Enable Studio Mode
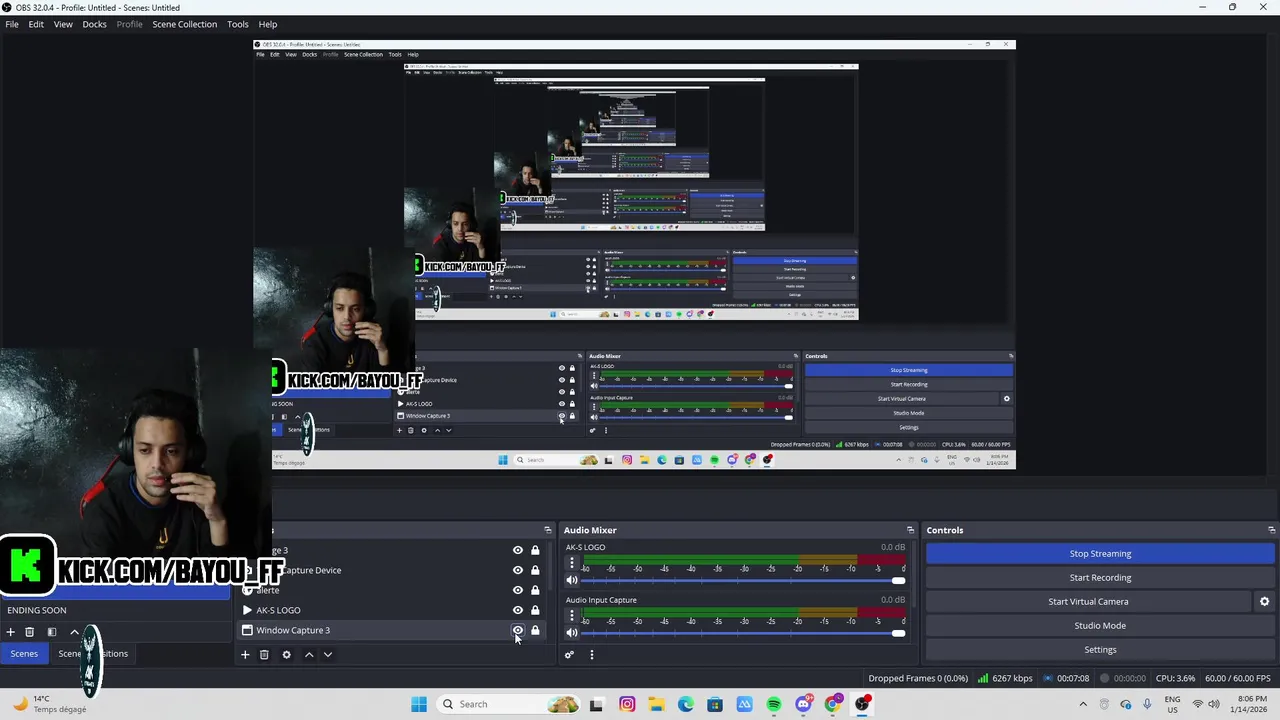The height and width of the screenshot is (720, 1280). pyautogui.click(x=1100, y=626)
